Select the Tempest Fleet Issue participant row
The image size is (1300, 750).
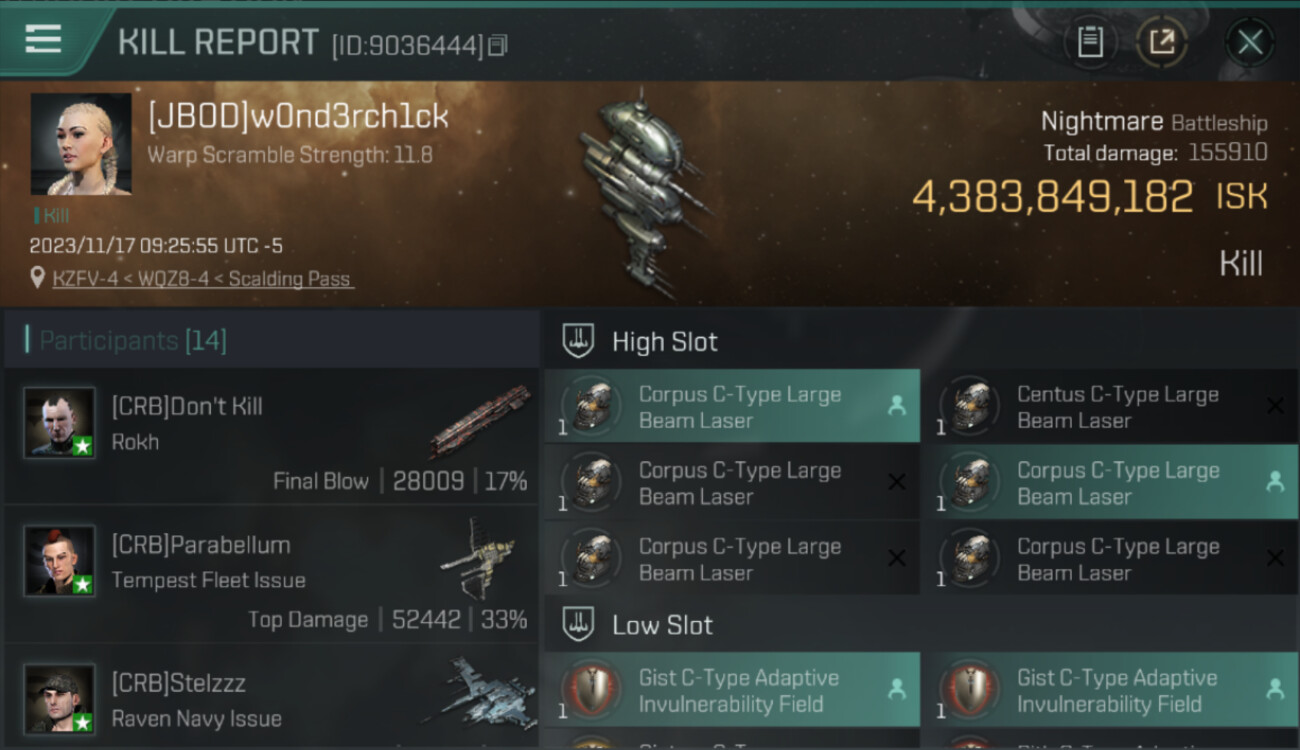point(271,574)
